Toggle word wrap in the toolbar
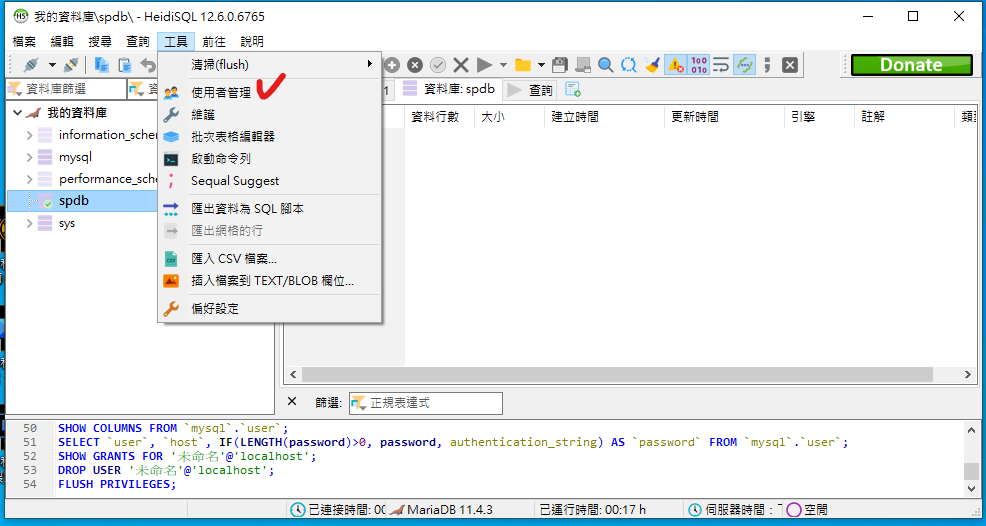The width and height of the screenshot is (986, 526). (721, 65)
